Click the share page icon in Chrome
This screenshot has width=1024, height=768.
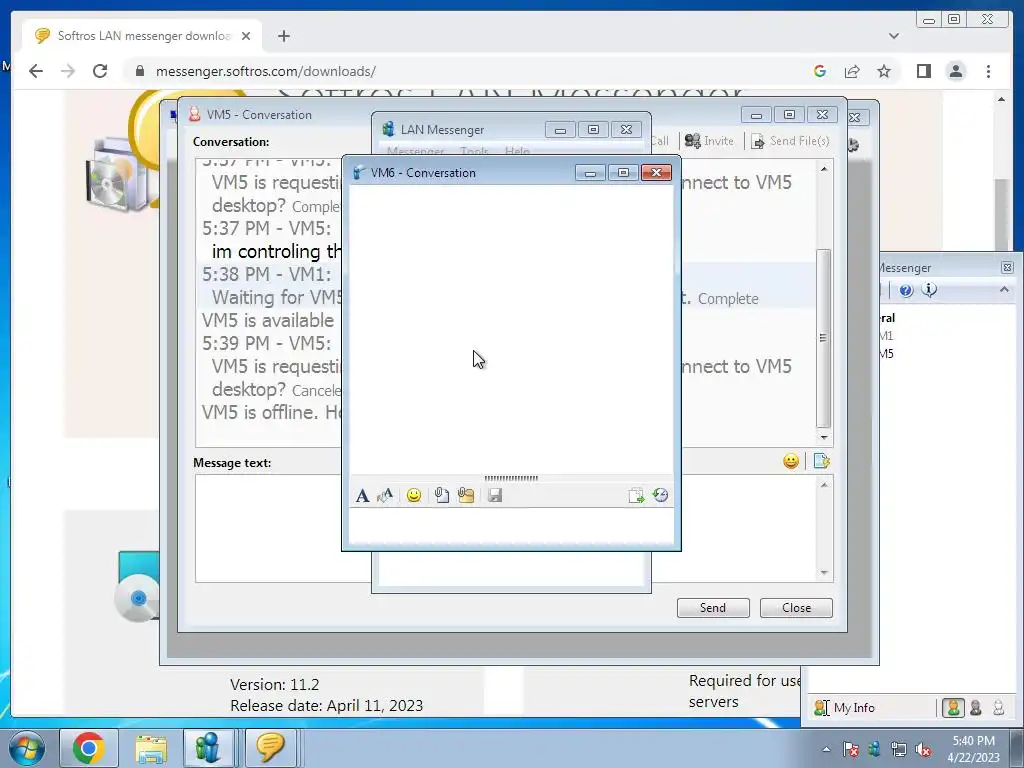point(852,71)
